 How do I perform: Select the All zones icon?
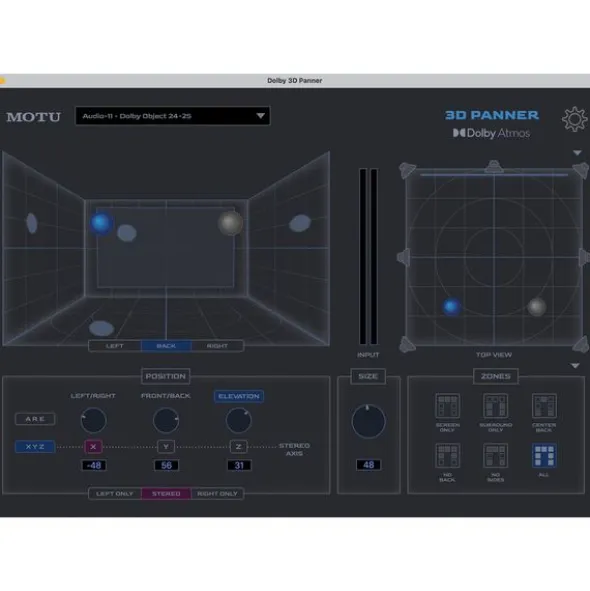click(544, 455)
